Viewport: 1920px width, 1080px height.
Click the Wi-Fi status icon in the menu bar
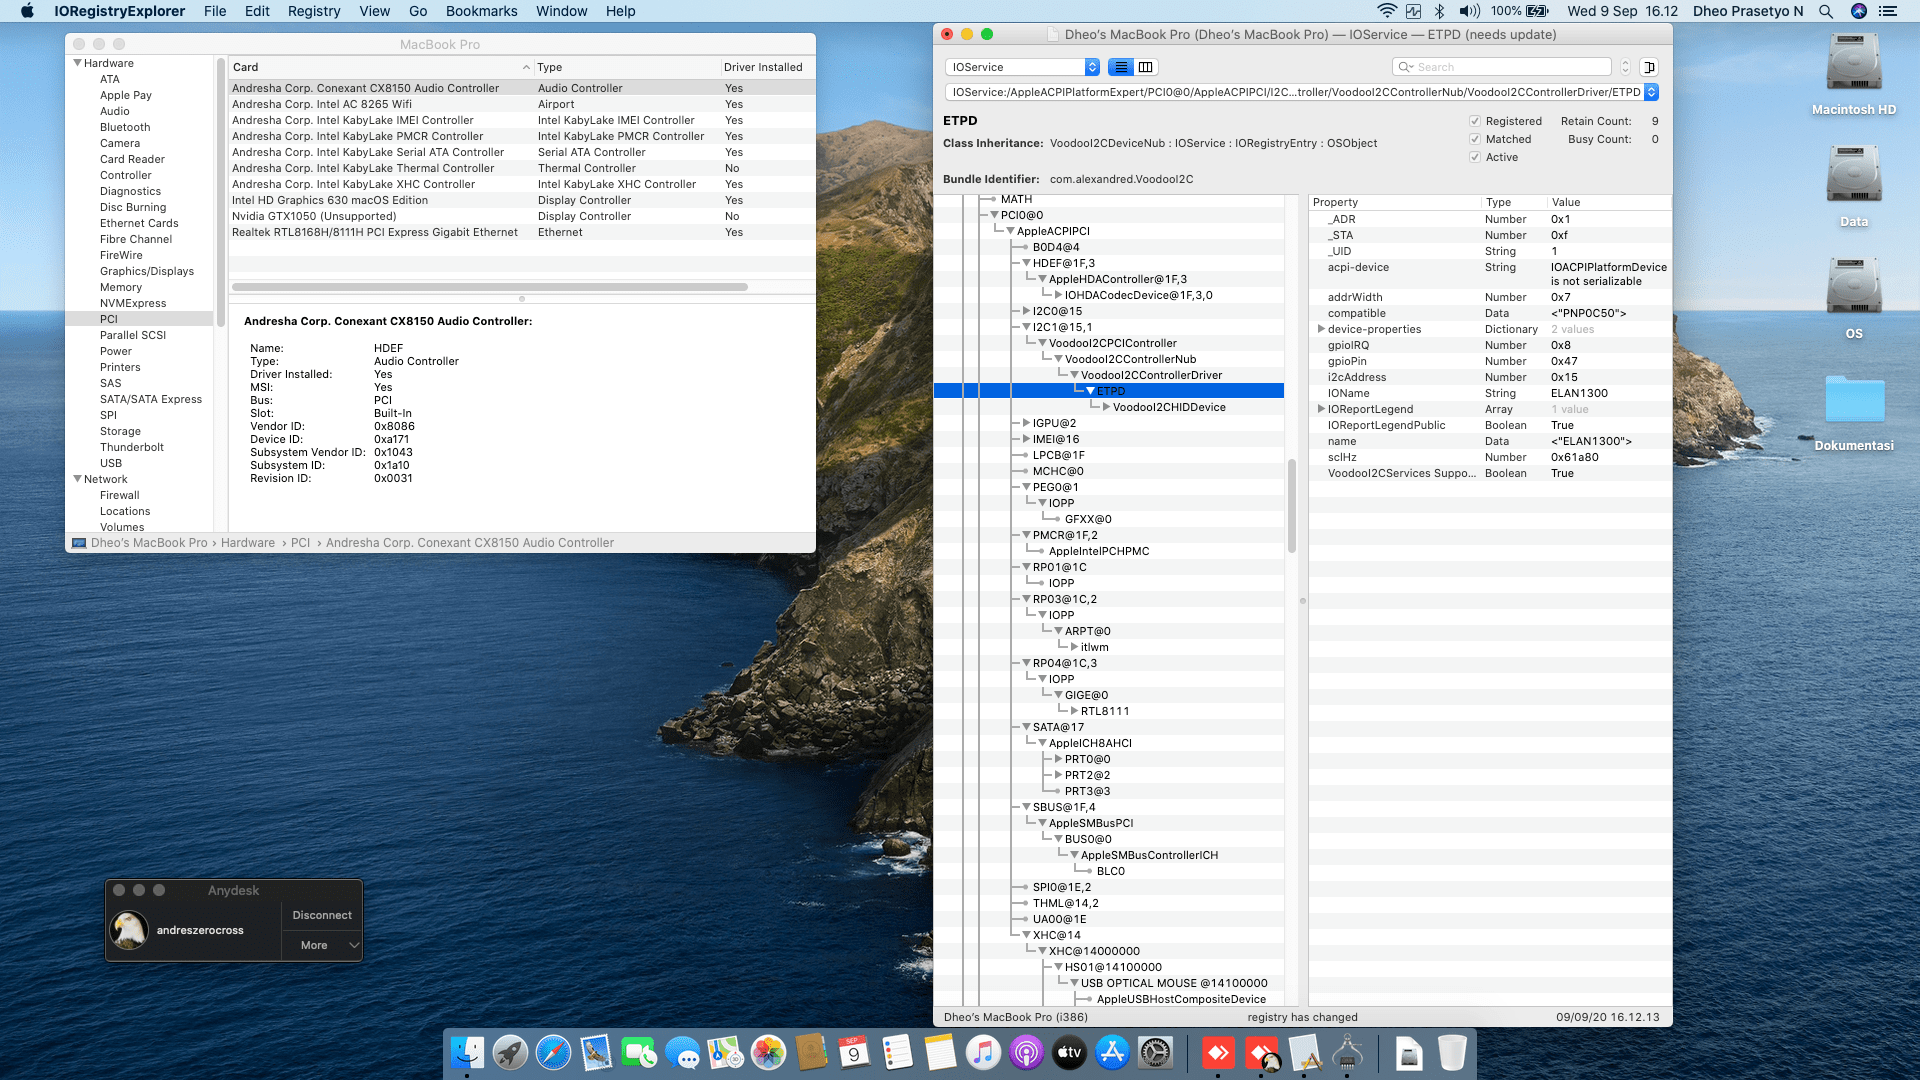(1386, 11)
